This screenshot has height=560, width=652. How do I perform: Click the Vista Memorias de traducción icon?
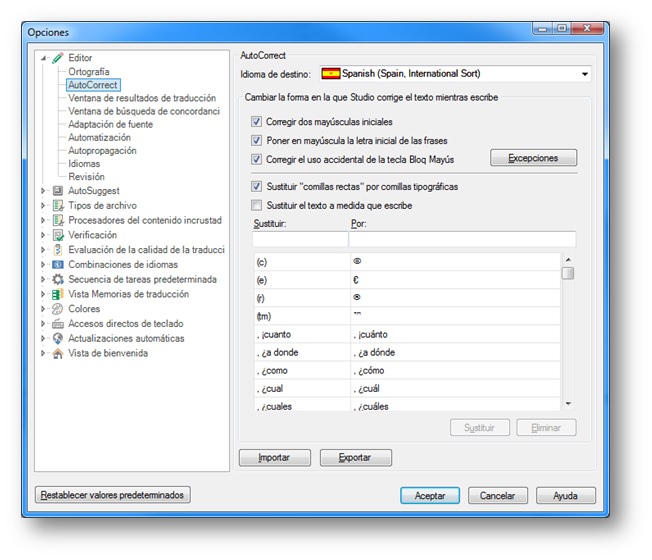click(58, 294)
